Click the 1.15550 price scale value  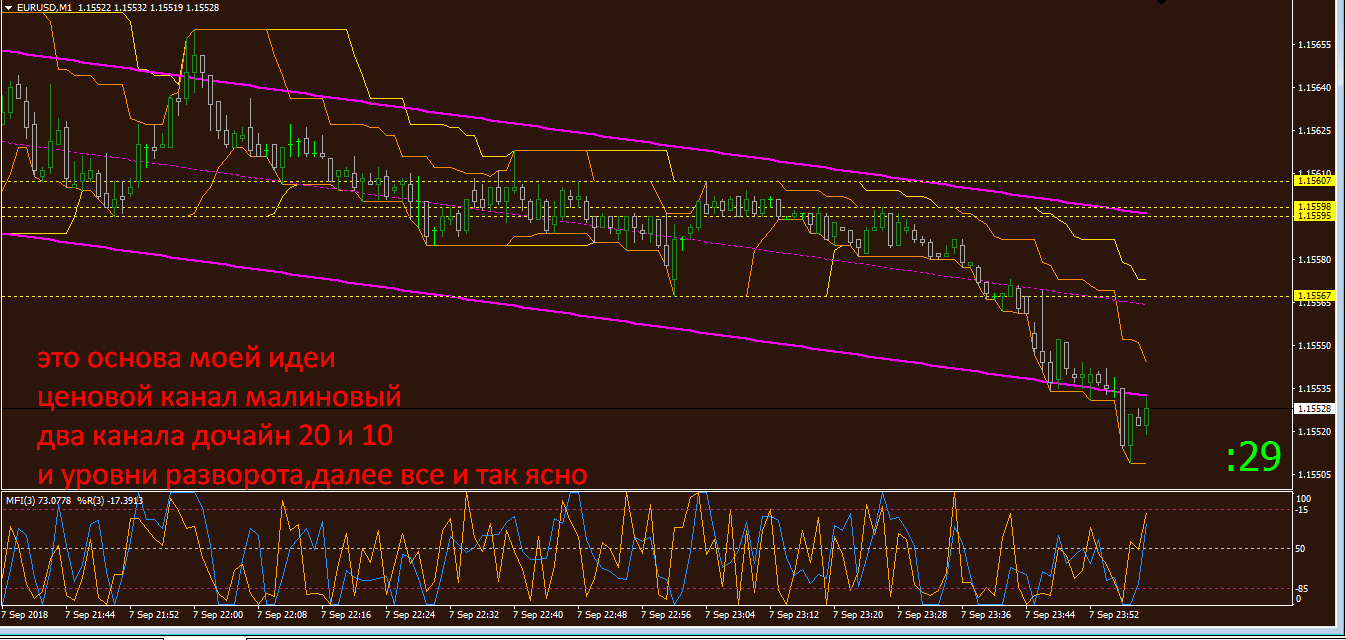[1313, 346]
